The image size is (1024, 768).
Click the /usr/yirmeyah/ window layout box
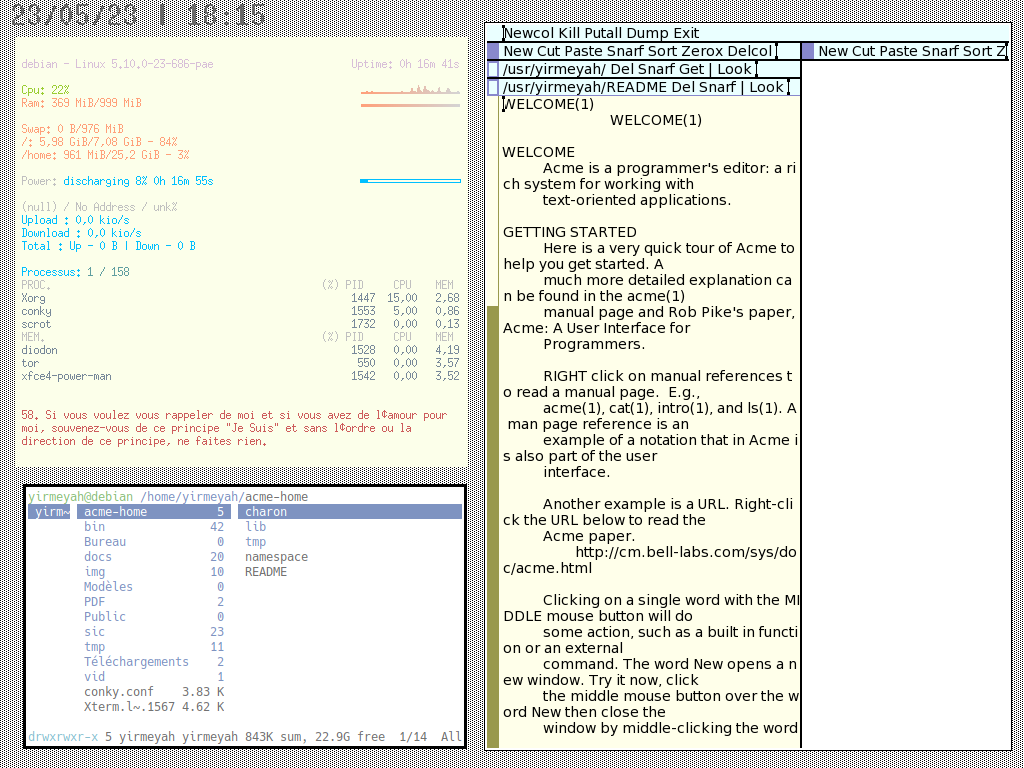493,69
